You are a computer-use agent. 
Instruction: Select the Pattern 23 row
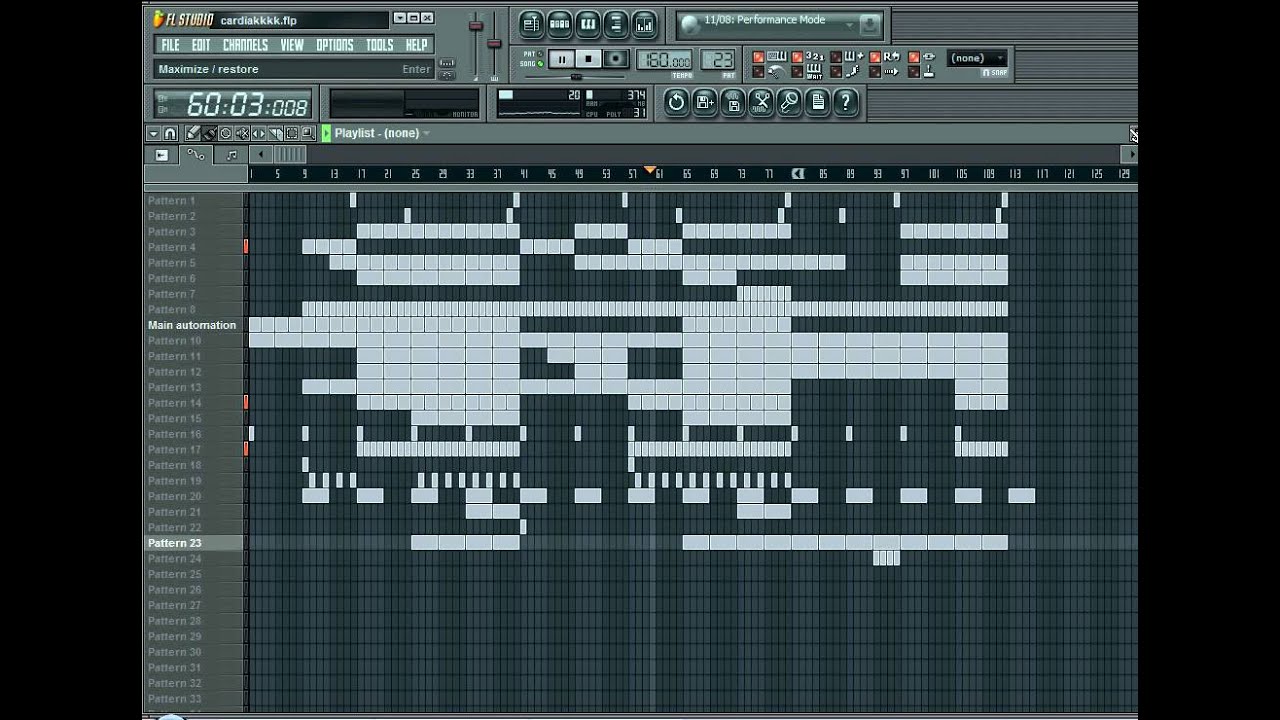[x=194, y=543]
